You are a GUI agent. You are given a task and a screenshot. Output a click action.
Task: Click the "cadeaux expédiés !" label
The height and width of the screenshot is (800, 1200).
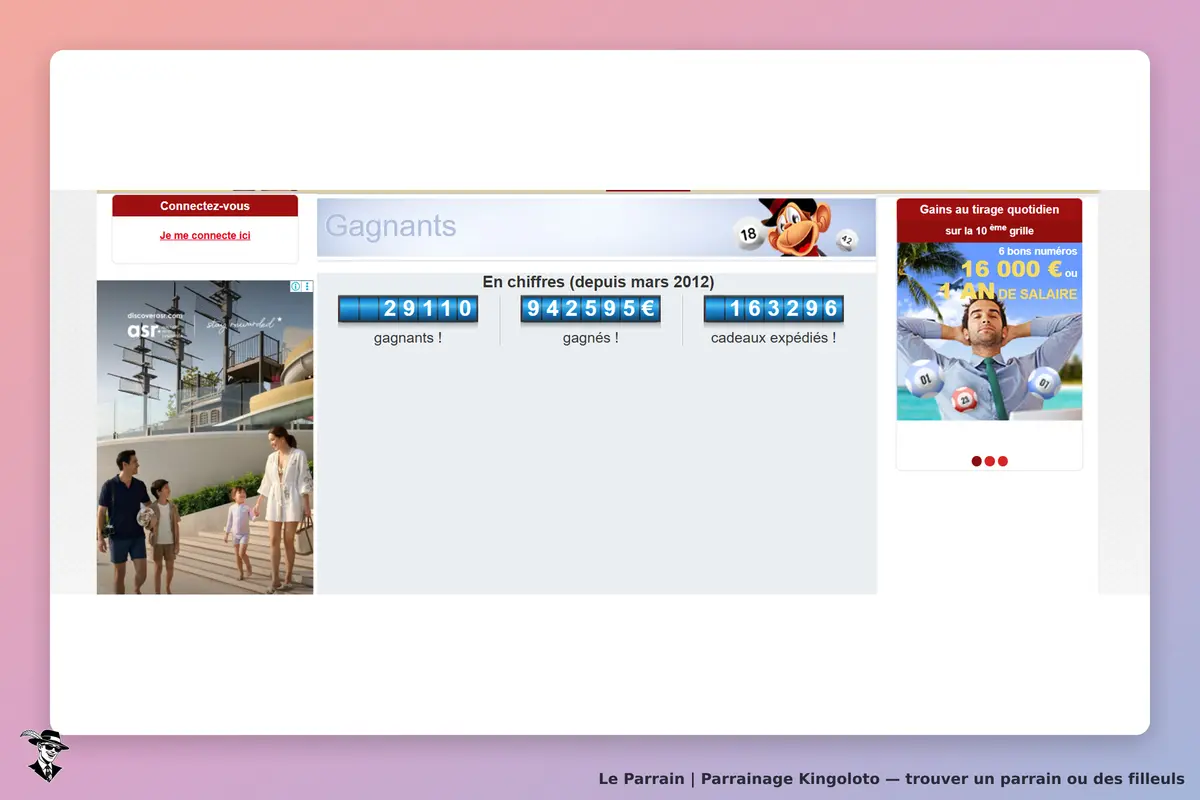[x=774, y=338]
